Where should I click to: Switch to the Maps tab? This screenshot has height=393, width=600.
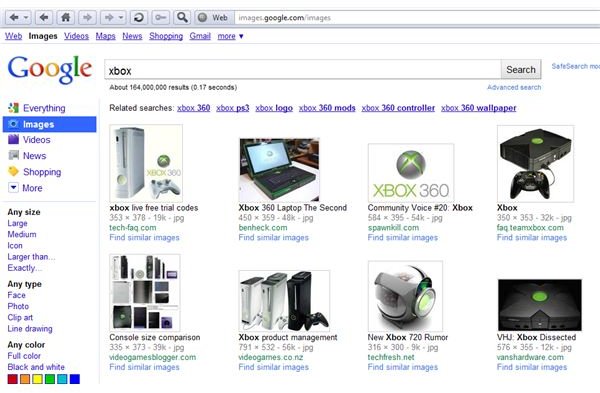tap(105, 36)
